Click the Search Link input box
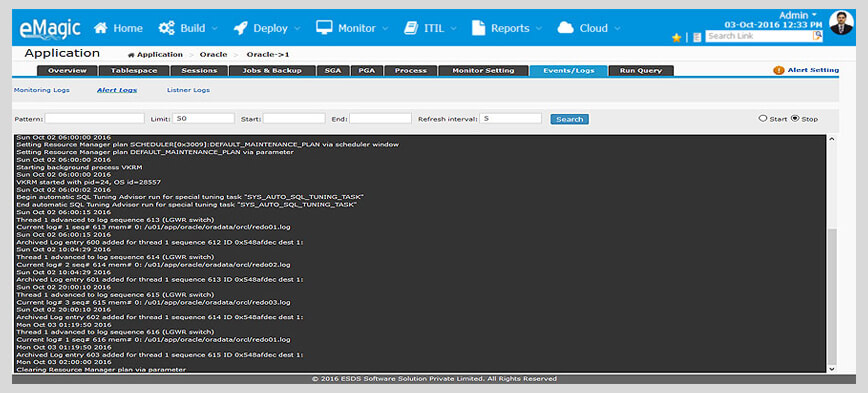 click(759, 36)
